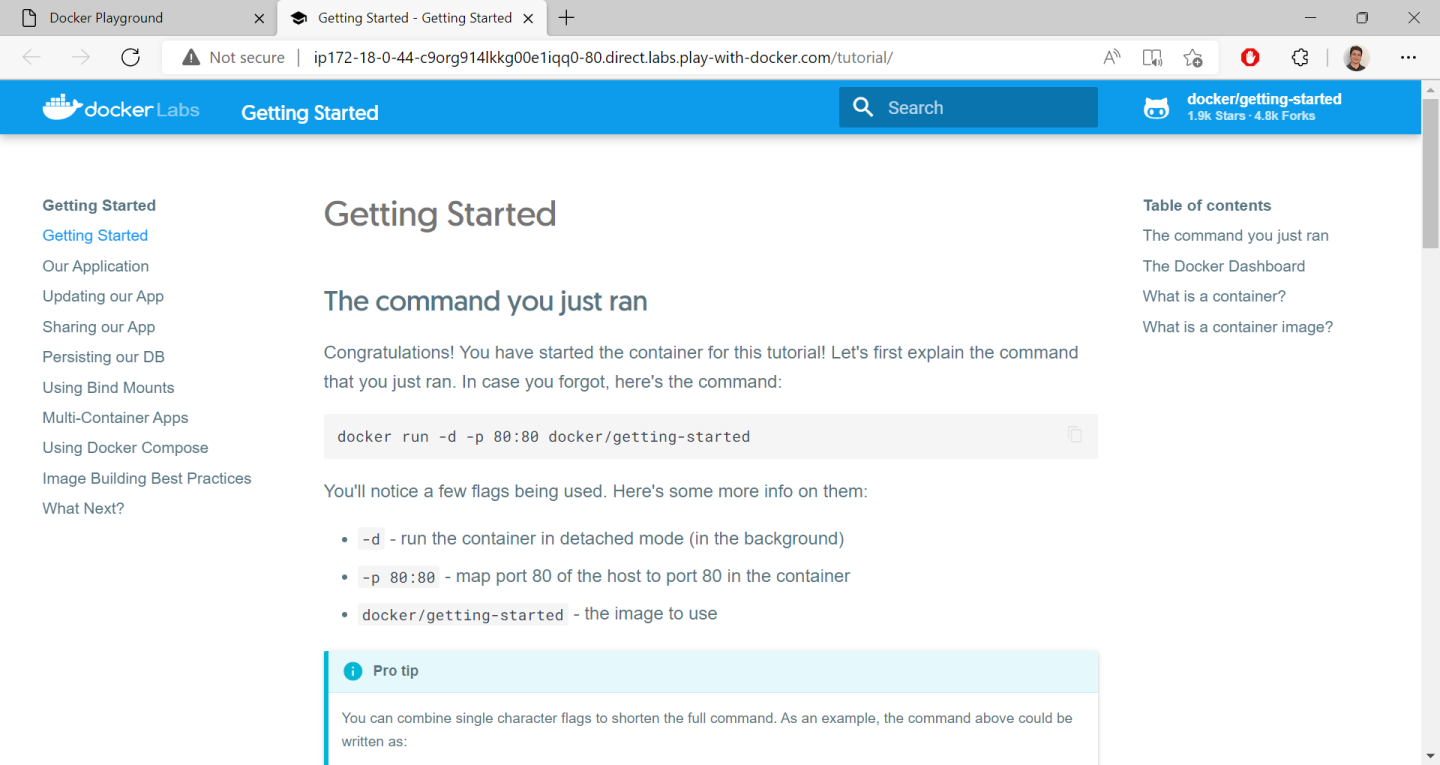
Task: Click the -d flag code text
Action: [371, 539]
